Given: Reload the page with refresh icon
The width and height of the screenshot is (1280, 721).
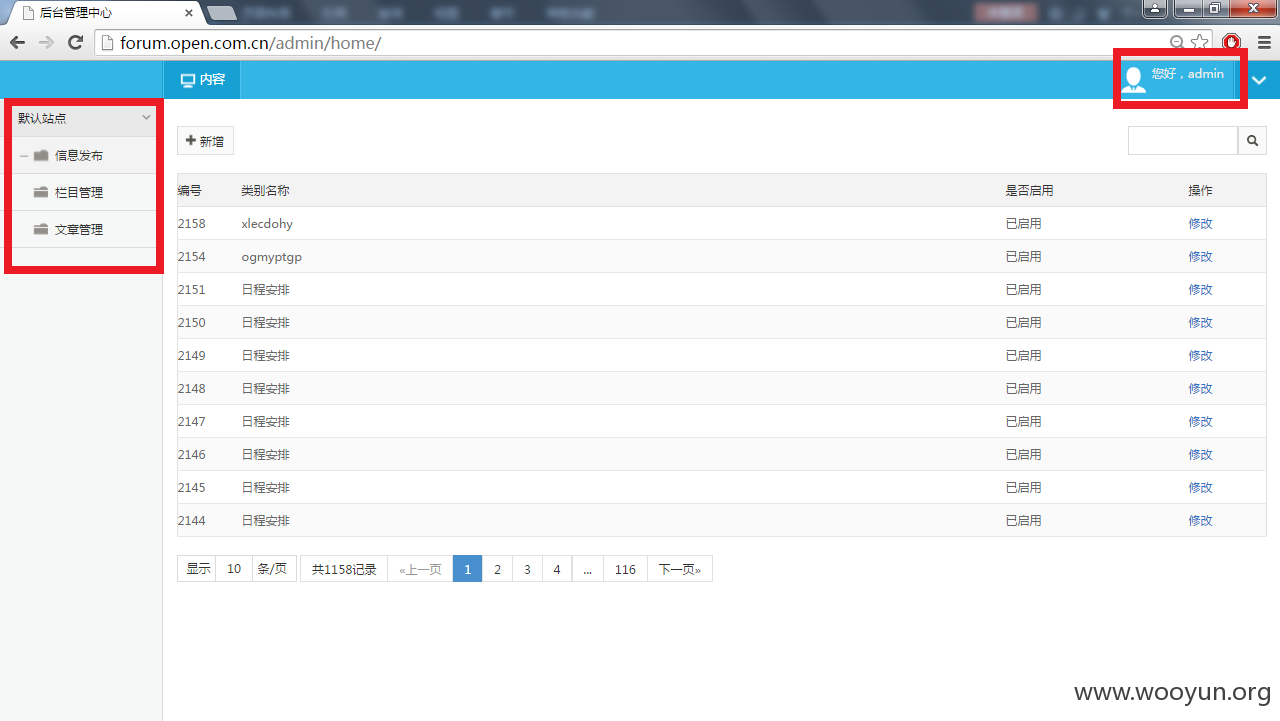Looking at the screenshot, I should (75, 42).
